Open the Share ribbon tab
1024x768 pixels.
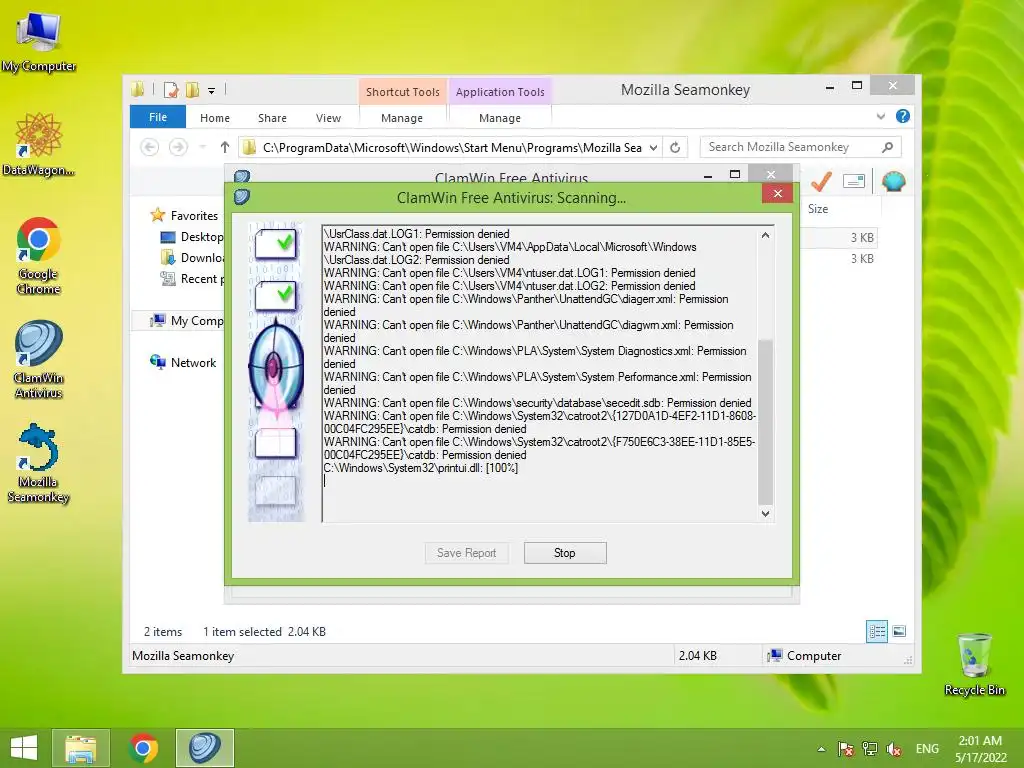[x=272, y=118]
